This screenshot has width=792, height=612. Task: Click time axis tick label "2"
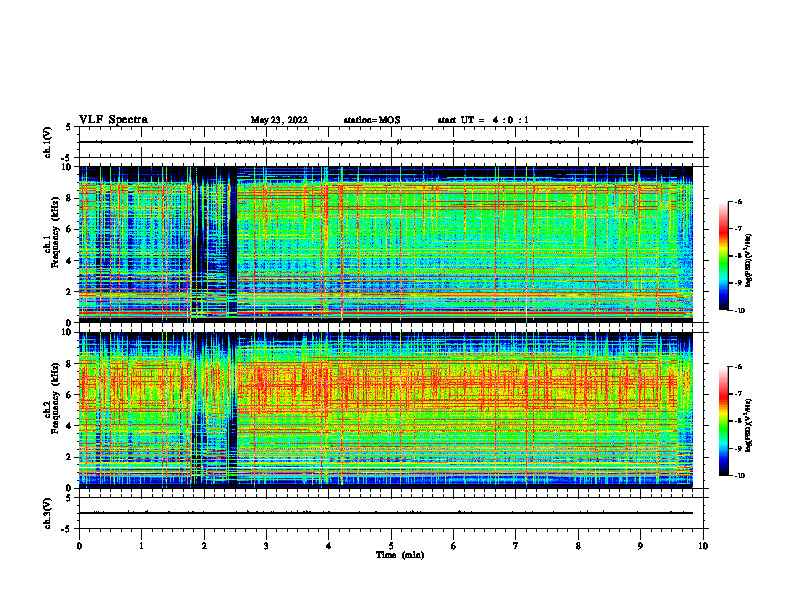204,546
